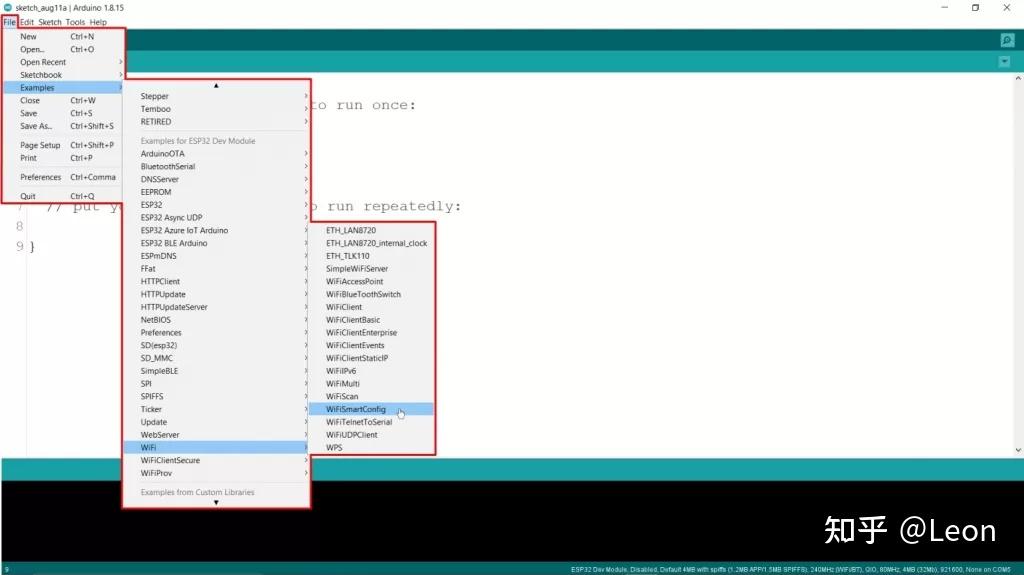Expand the WiFiClientSecure examples submenu
Image resolution: width=1024 pixels, height=575 pixels.
[x=216, y=461]
